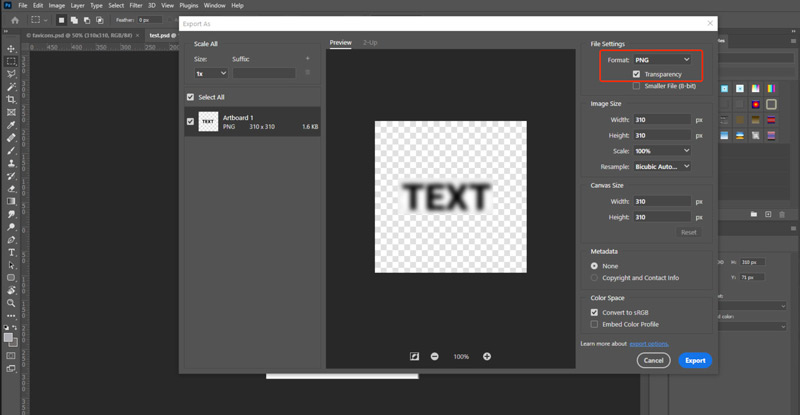800x415 pixels.
Task: Click the Image Size Width field
Action: (662, 119)
